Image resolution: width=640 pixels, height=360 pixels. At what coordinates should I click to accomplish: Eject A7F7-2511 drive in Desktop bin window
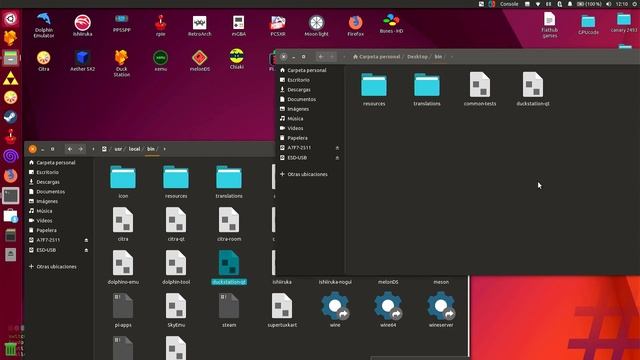pyautogui.click(x=337, y=148)
